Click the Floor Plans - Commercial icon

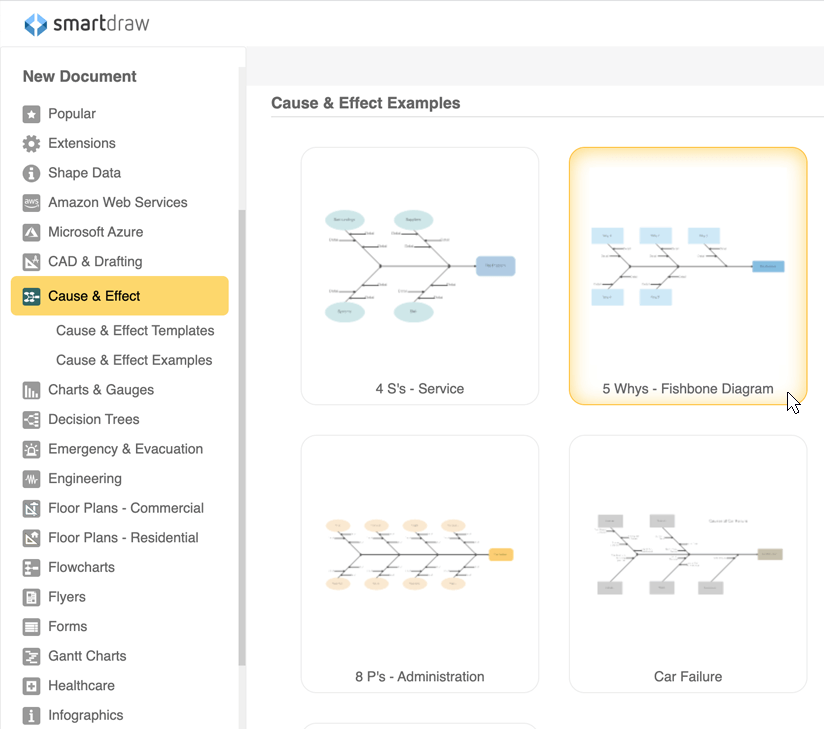point(32,508)
